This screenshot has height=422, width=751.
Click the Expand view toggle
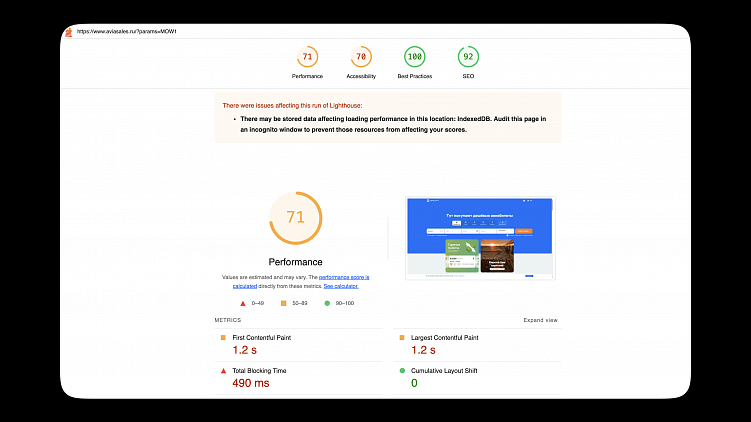point(540,320)
